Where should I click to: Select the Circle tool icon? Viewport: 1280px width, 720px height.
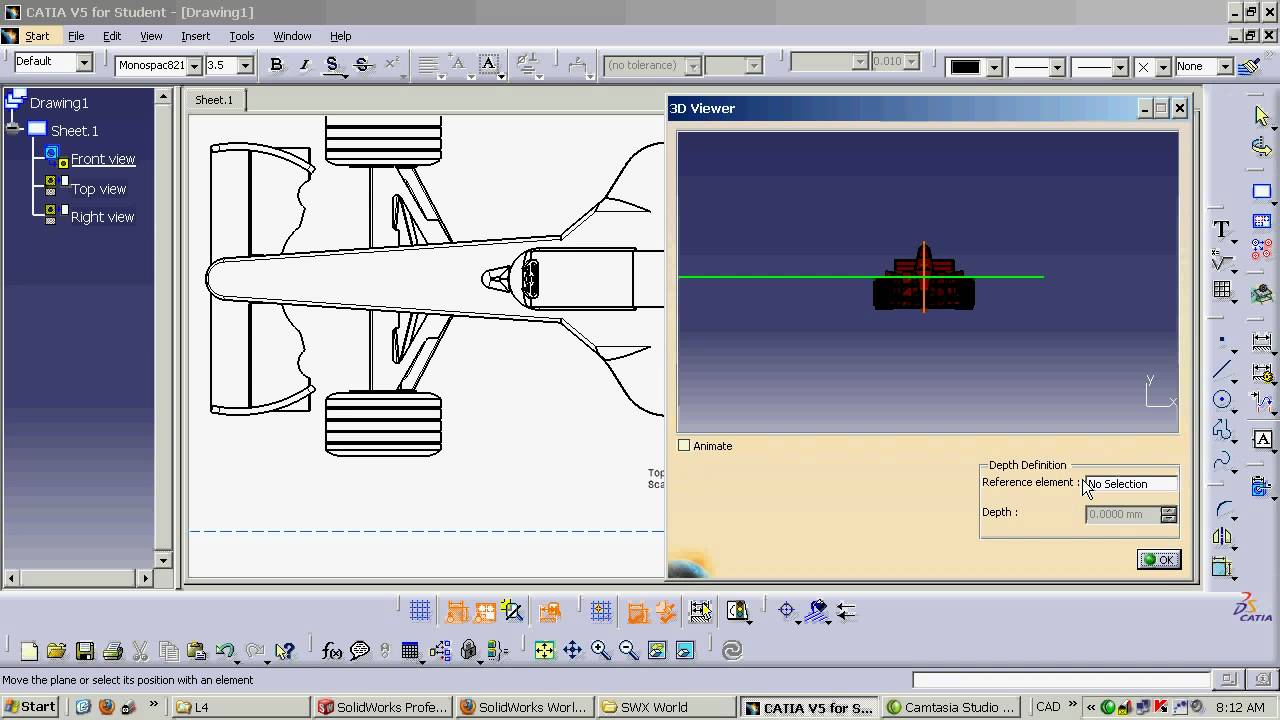[x=1221, y=400]
